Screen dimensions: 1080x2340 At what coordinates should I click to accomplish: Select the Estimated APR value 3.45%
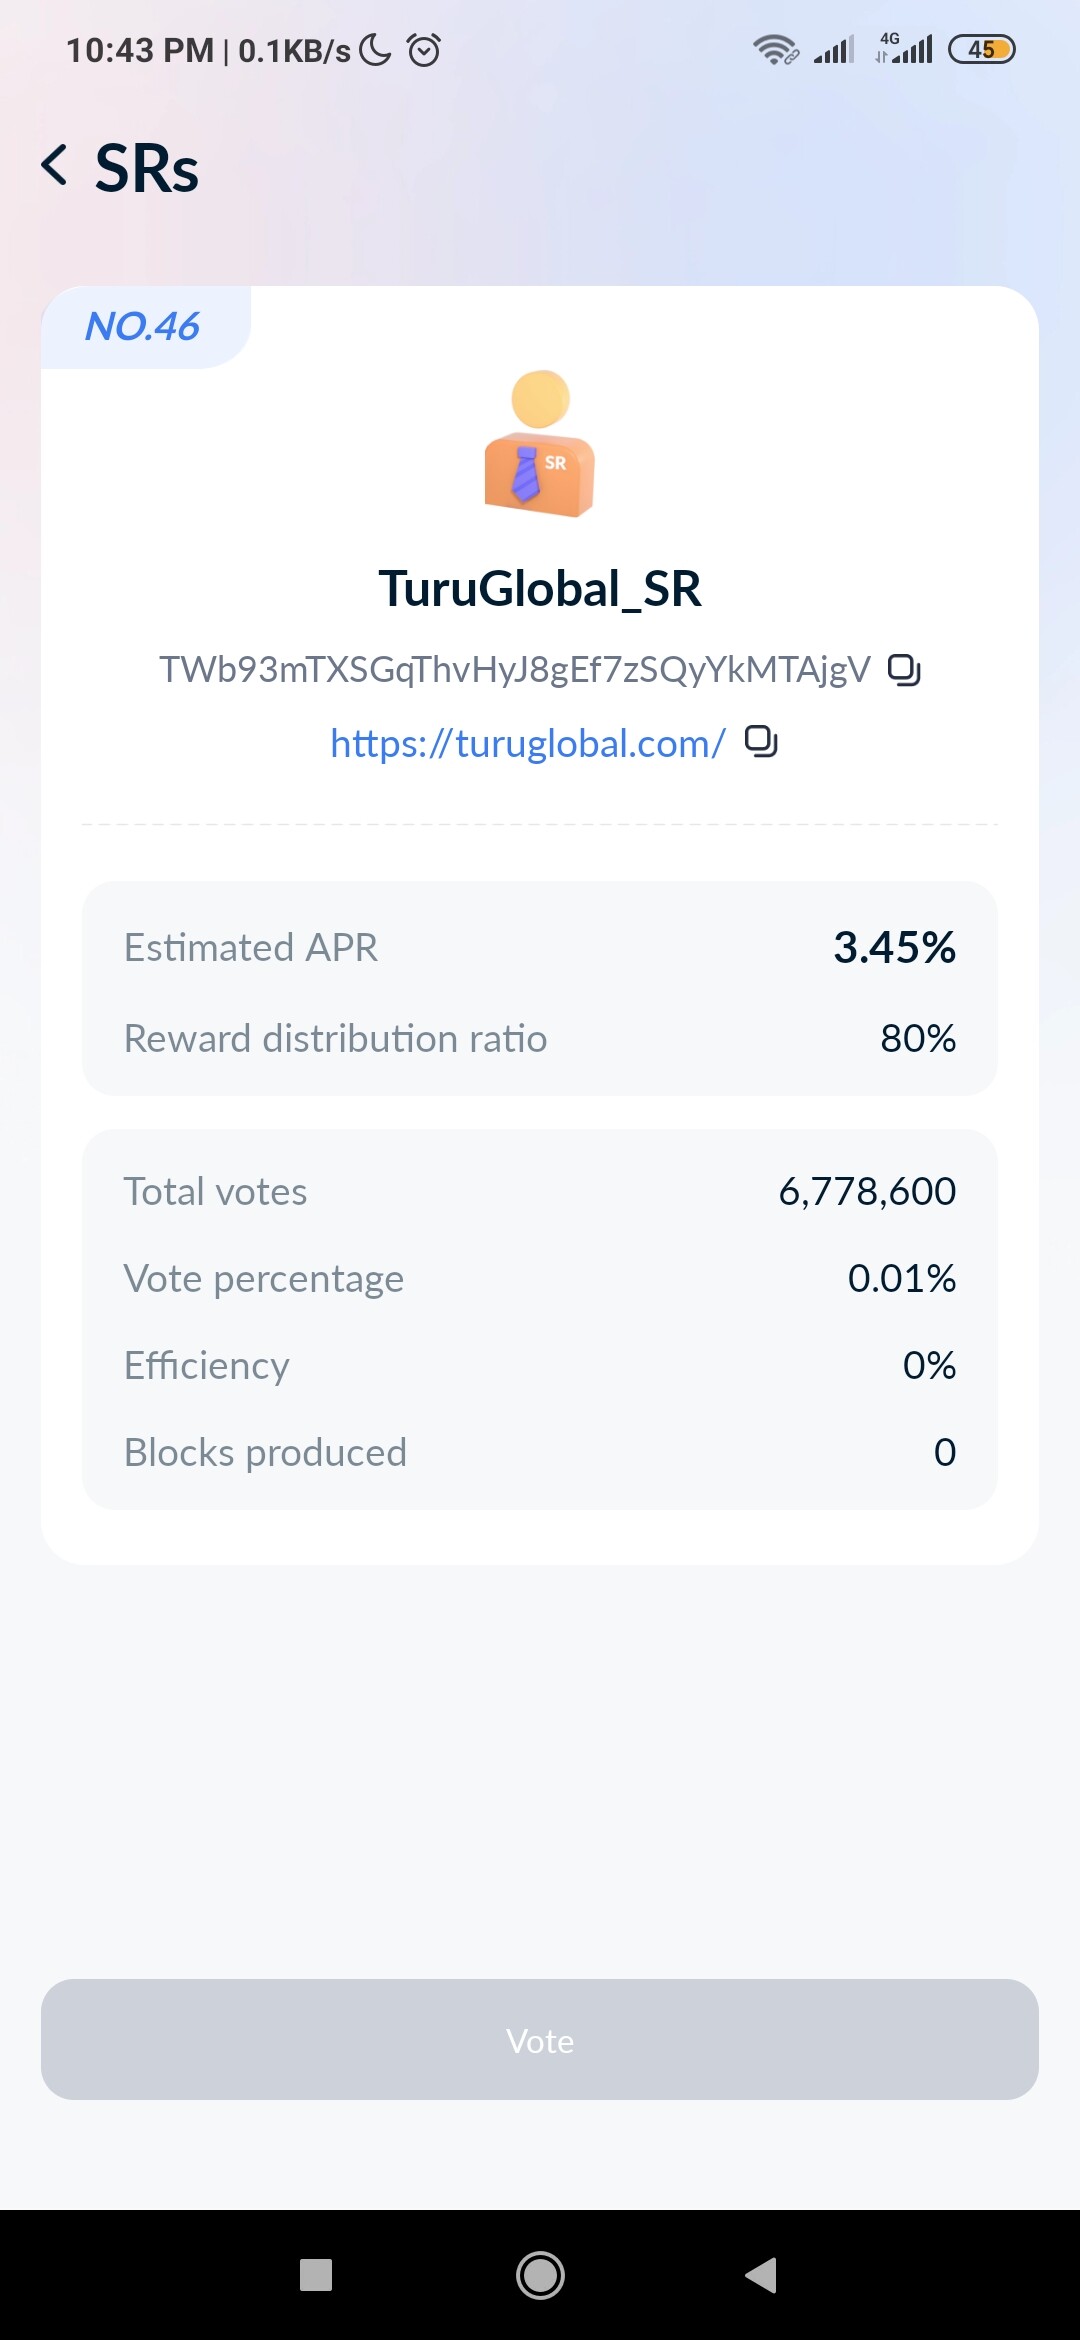pyautogui.click(x=895, y=947)
